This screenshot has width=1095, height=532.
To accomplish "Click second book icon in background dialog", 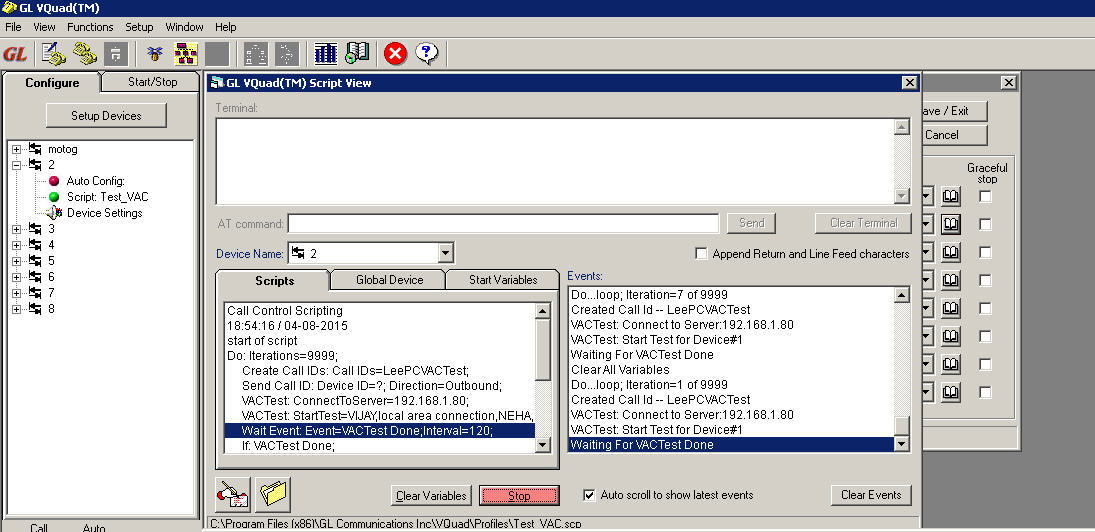I will 950,224.
